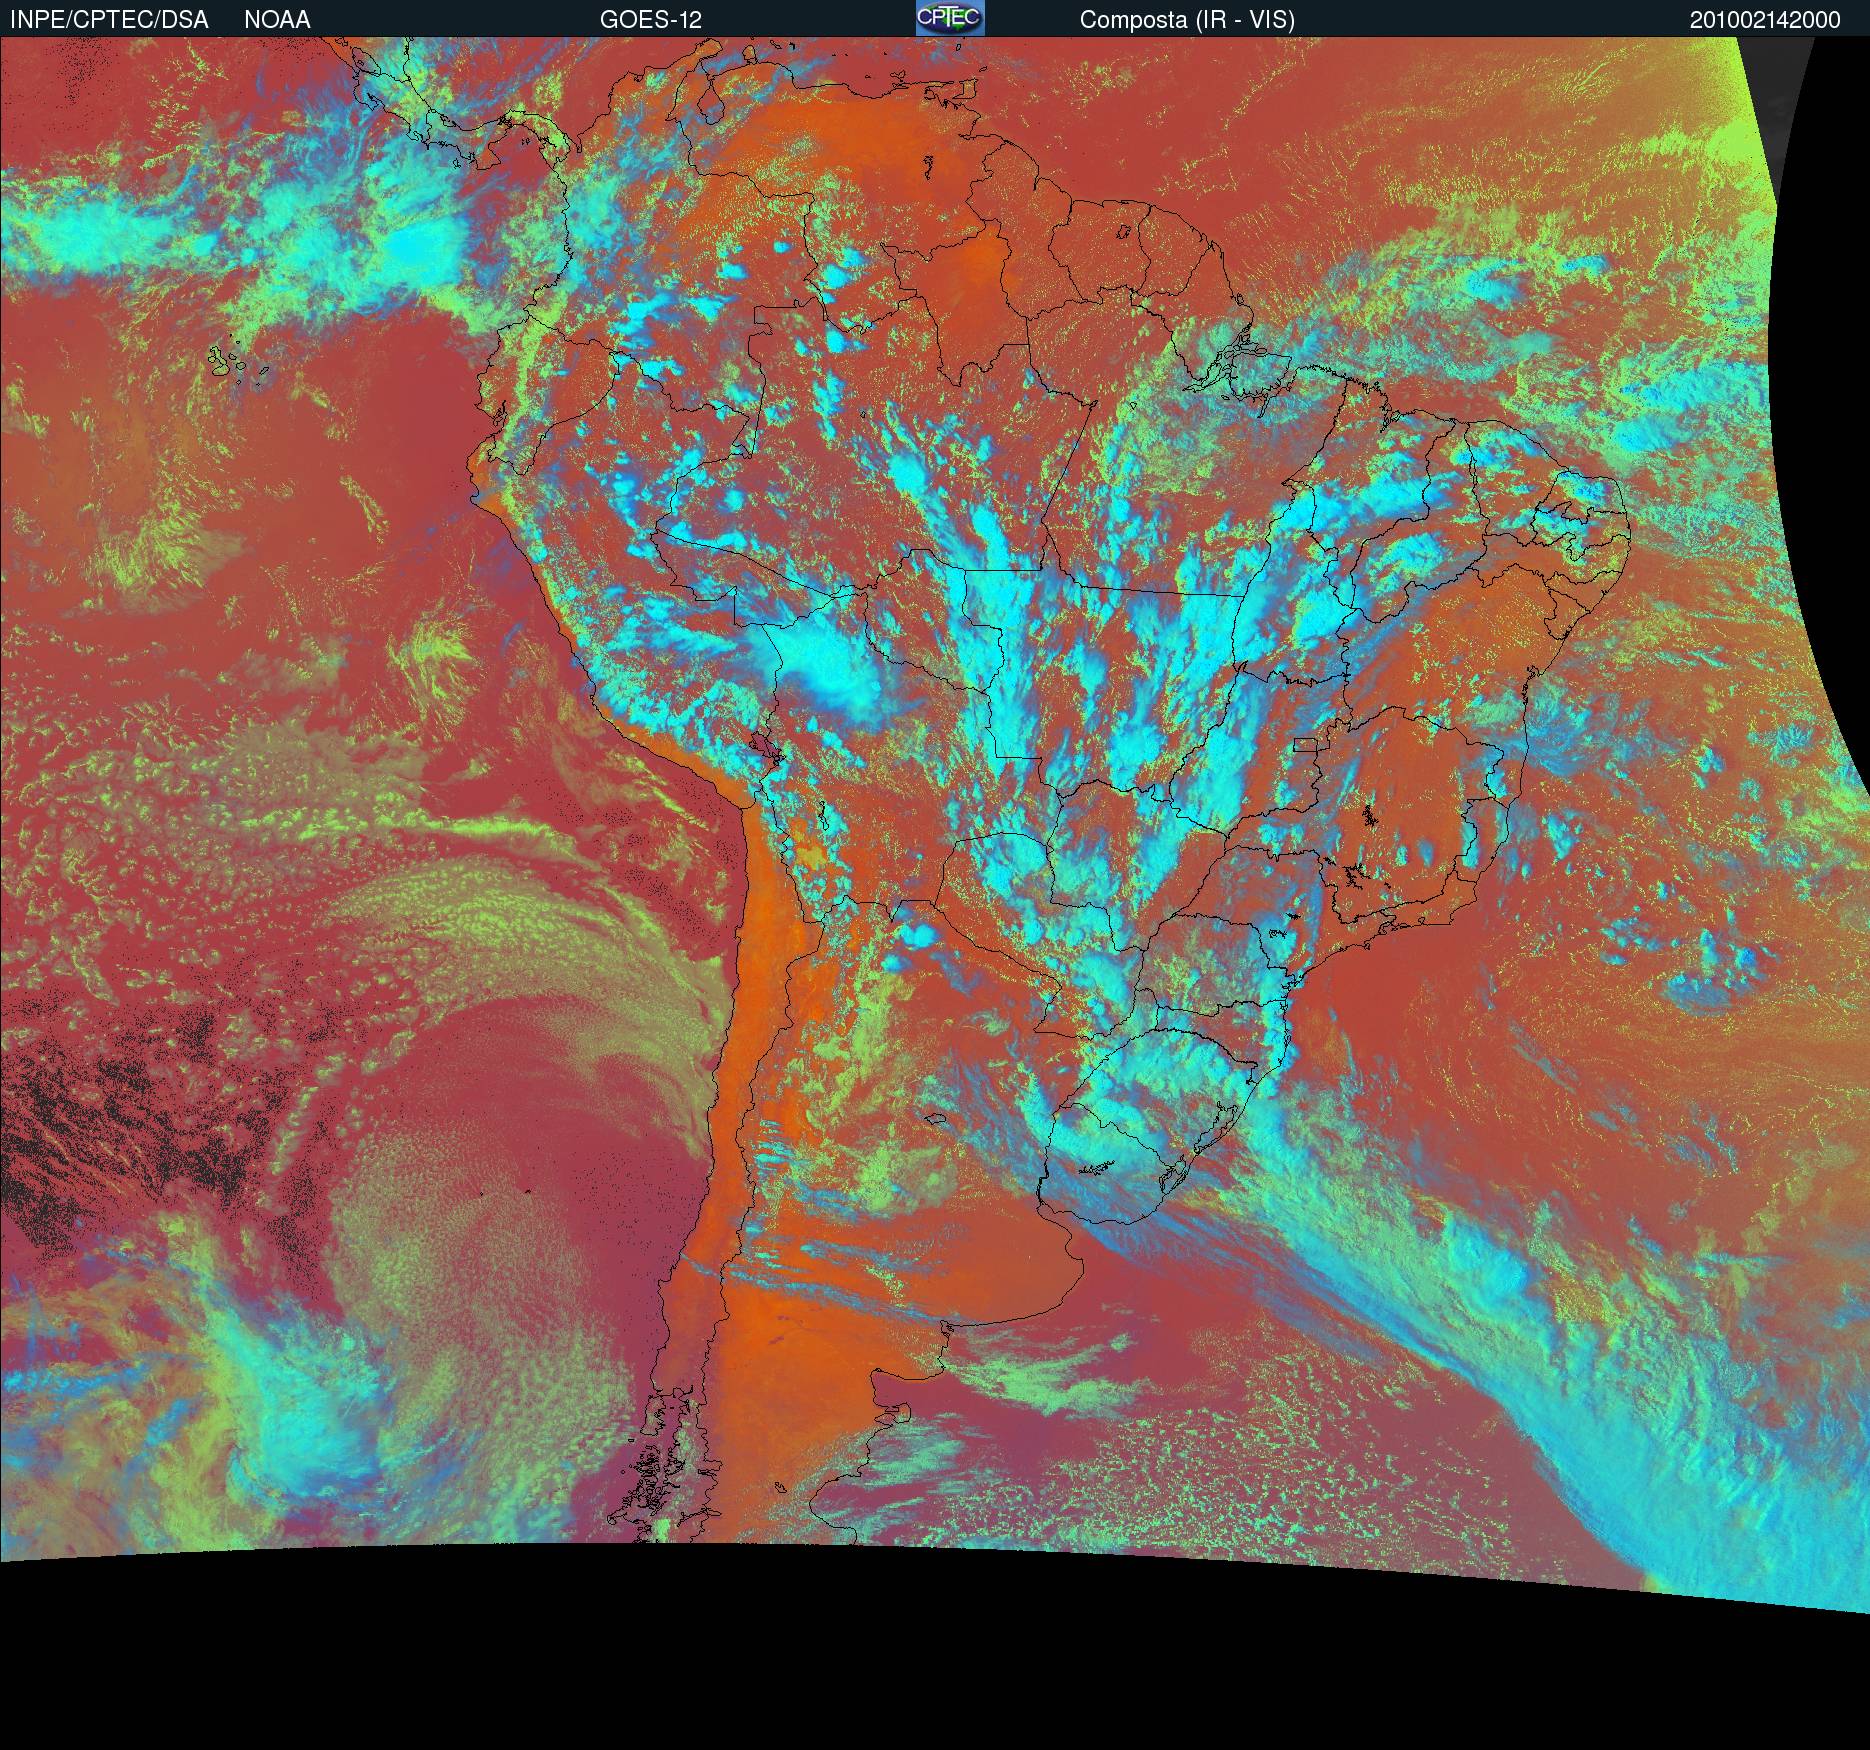
Task: Click the 'Composta (IR - VIS)' title
Action: coord(1187,20)
